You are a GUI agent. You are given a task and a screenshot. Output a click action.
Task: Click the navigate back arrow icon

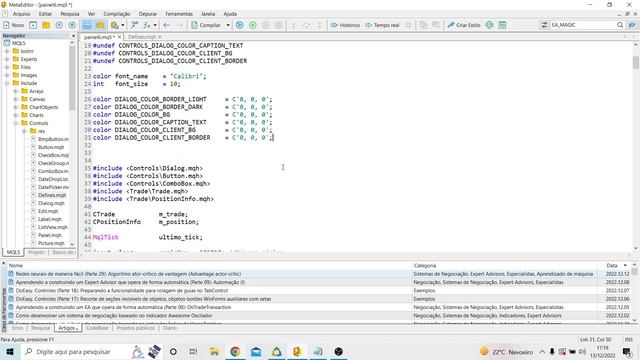[167, 25]
